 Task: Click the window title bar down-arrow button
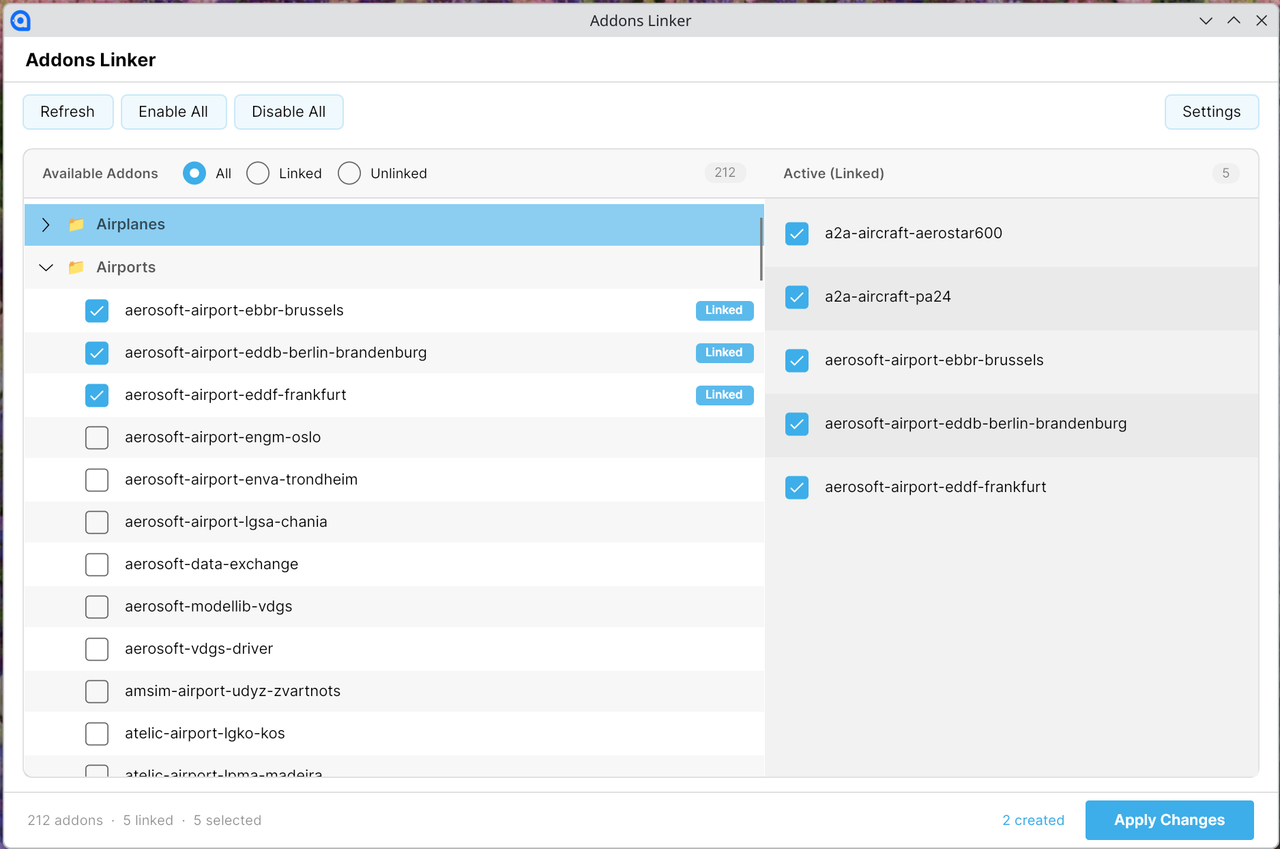pyautogui.click(x=1207, y=20)
